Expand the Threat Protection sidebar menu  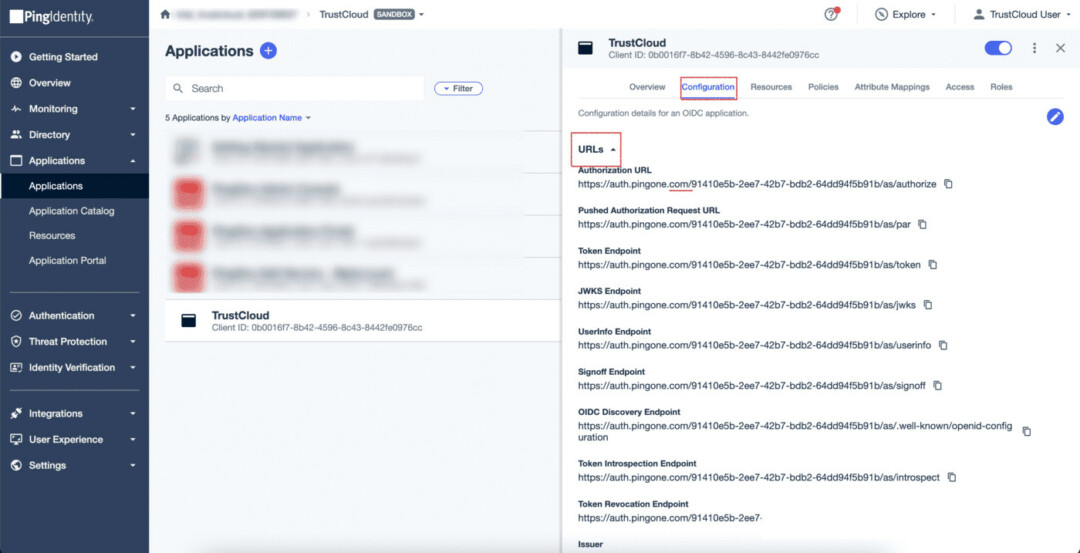click(133, 342)
